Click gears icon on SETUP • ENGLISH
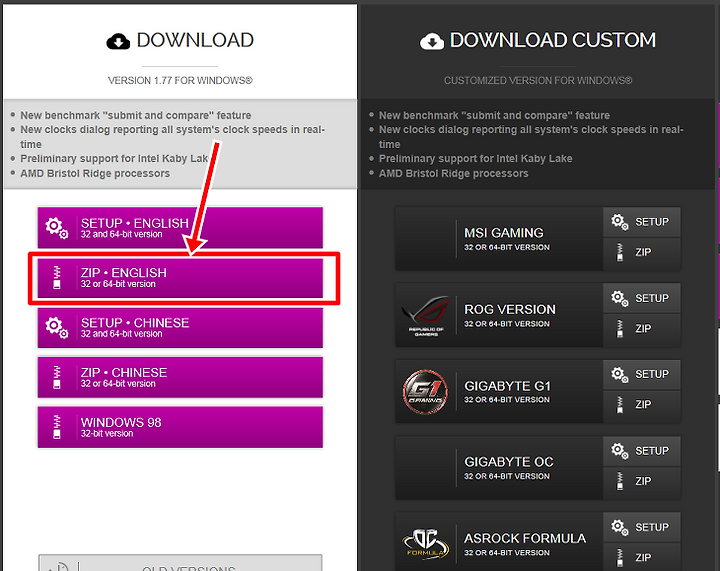Image resolution: width=720 pixels, height=571 pixels. point(56,228)
